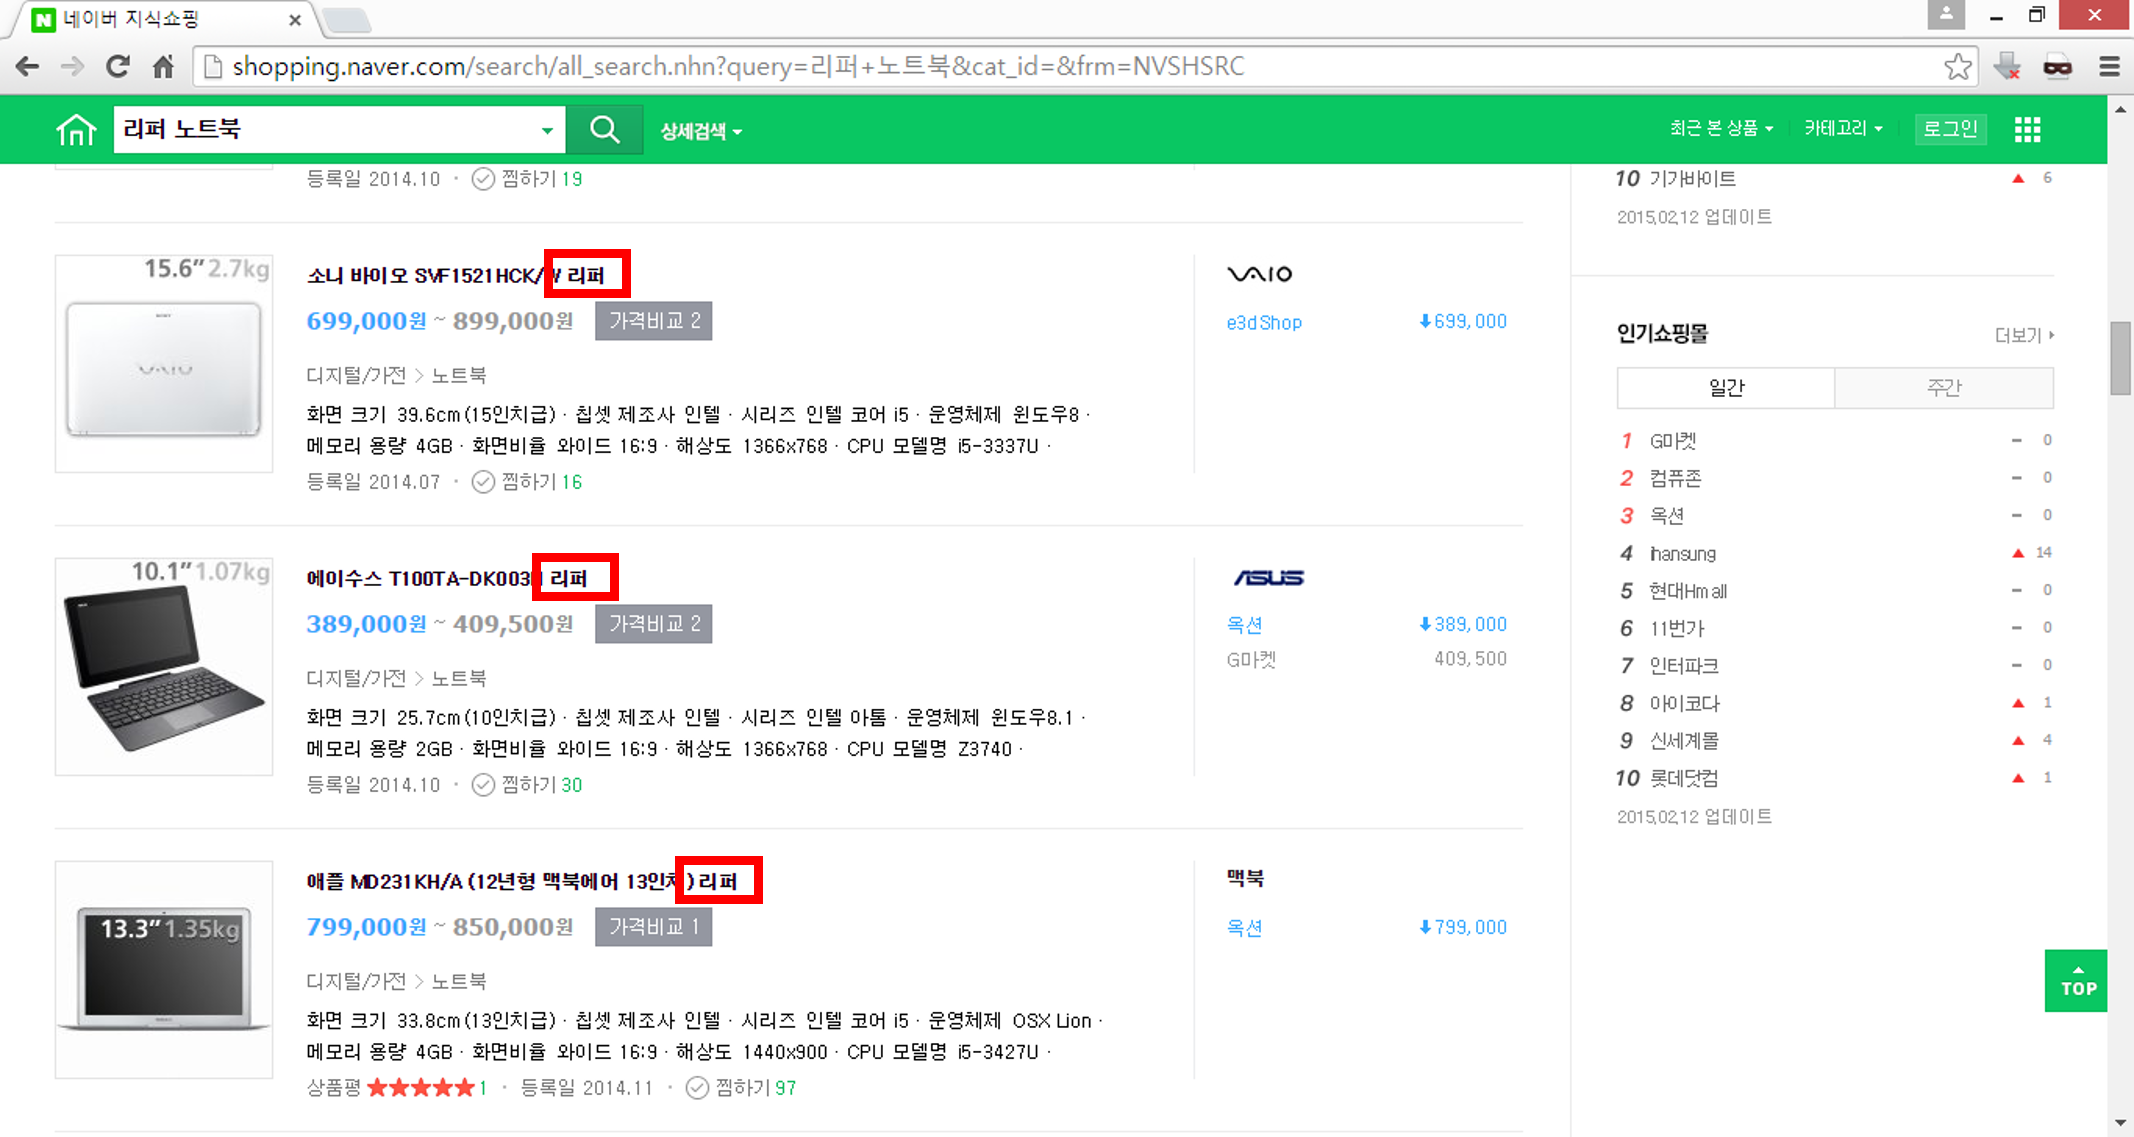Screen dimensions: 2134x1137
Task: Click 가격비교 1 for Apple MacBook
Action: pyautogui.click(x=654, y=927)
